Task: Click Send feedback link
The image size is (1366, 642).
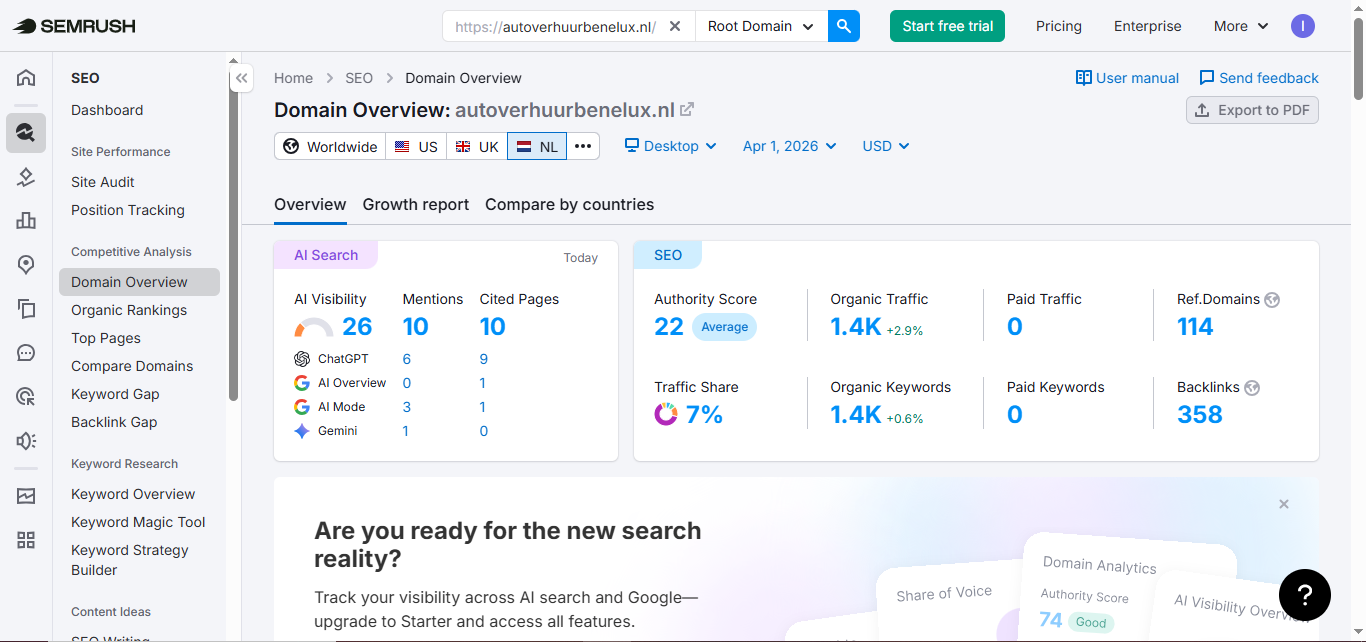Action: coord(1259,78)
